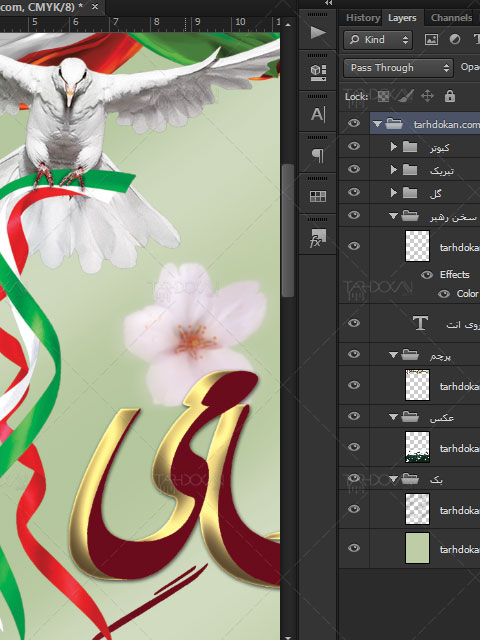Select the بک group folder icon
Image resolution: width=480 pixels, height=640 pixels.
point(410,478)
